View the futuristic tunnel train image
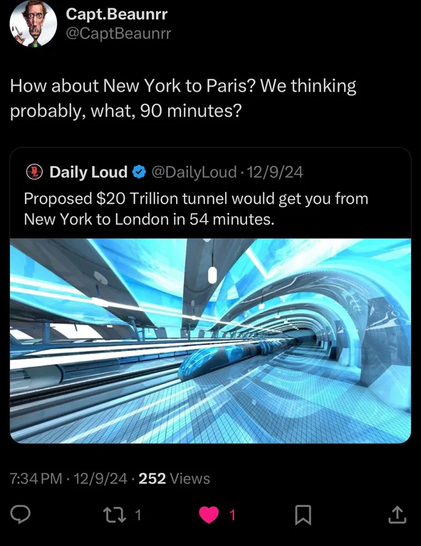This screenshot has width=421, height=546. tap(210, 341)
